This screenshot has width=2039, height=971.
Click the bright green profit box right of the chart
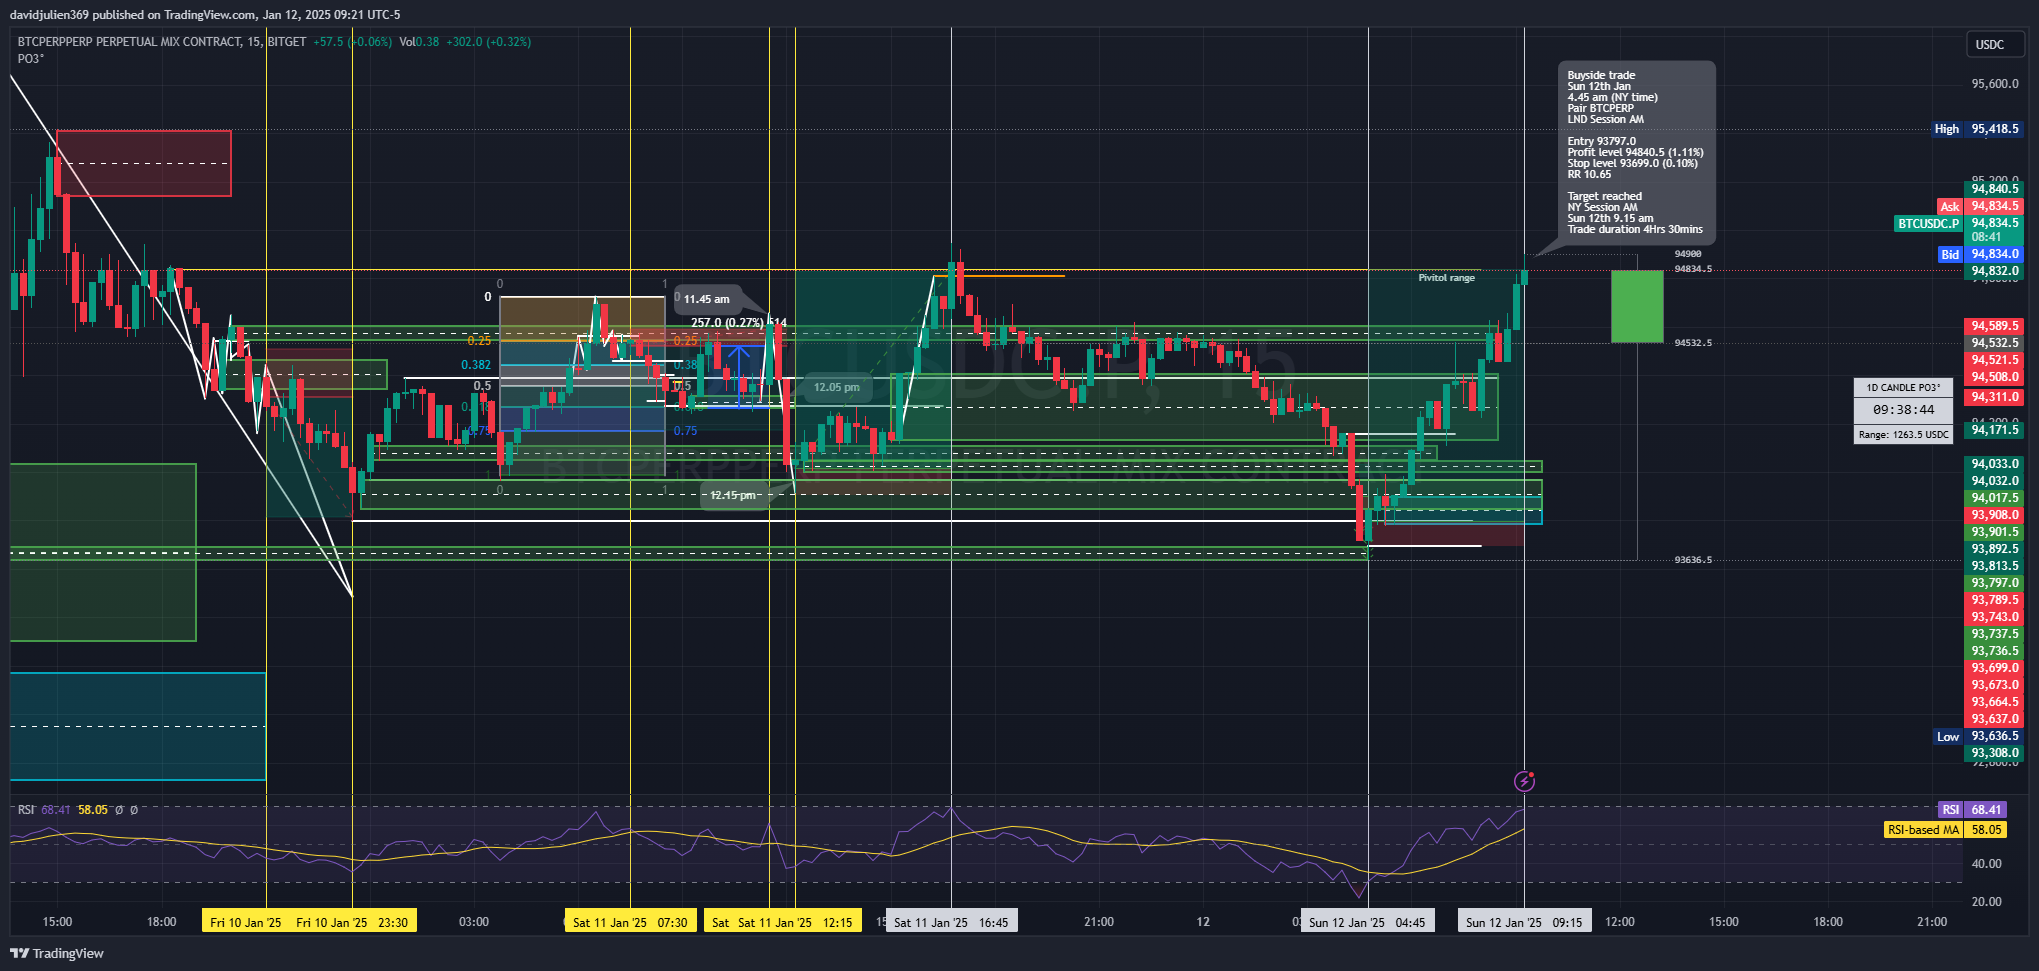[1637, 306]
